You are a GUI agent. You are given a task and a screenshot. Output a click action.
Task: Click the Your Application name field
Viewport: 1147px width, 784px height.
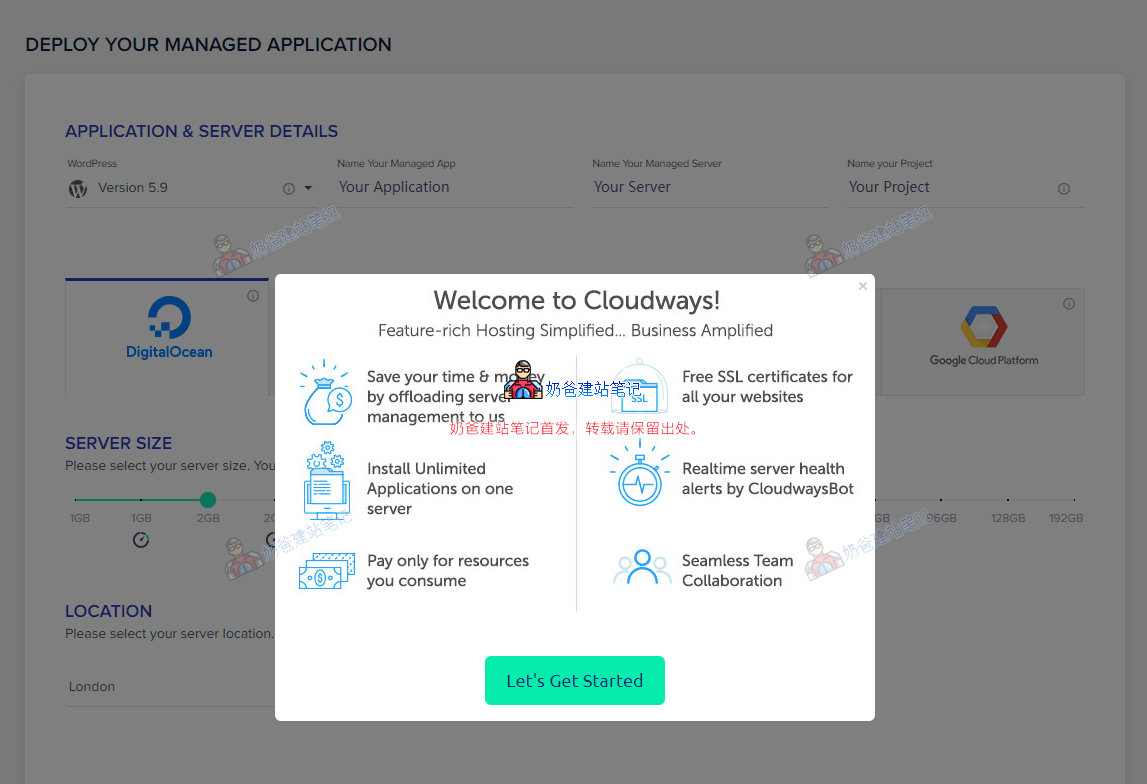tap(454, 188)
